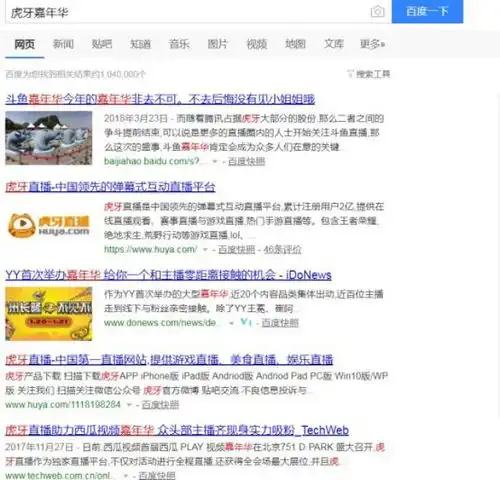
Task: Expand dropdown arrow beside baijiahao.baidu.com URL
Action: click(x=215, y=162)
